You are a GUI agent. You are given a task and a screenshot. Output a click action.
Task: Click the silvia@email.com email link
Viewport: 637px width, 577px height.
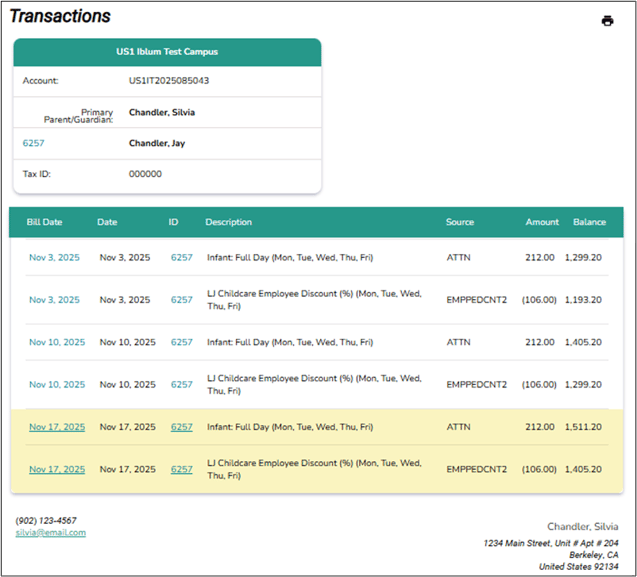click(51, 533)
